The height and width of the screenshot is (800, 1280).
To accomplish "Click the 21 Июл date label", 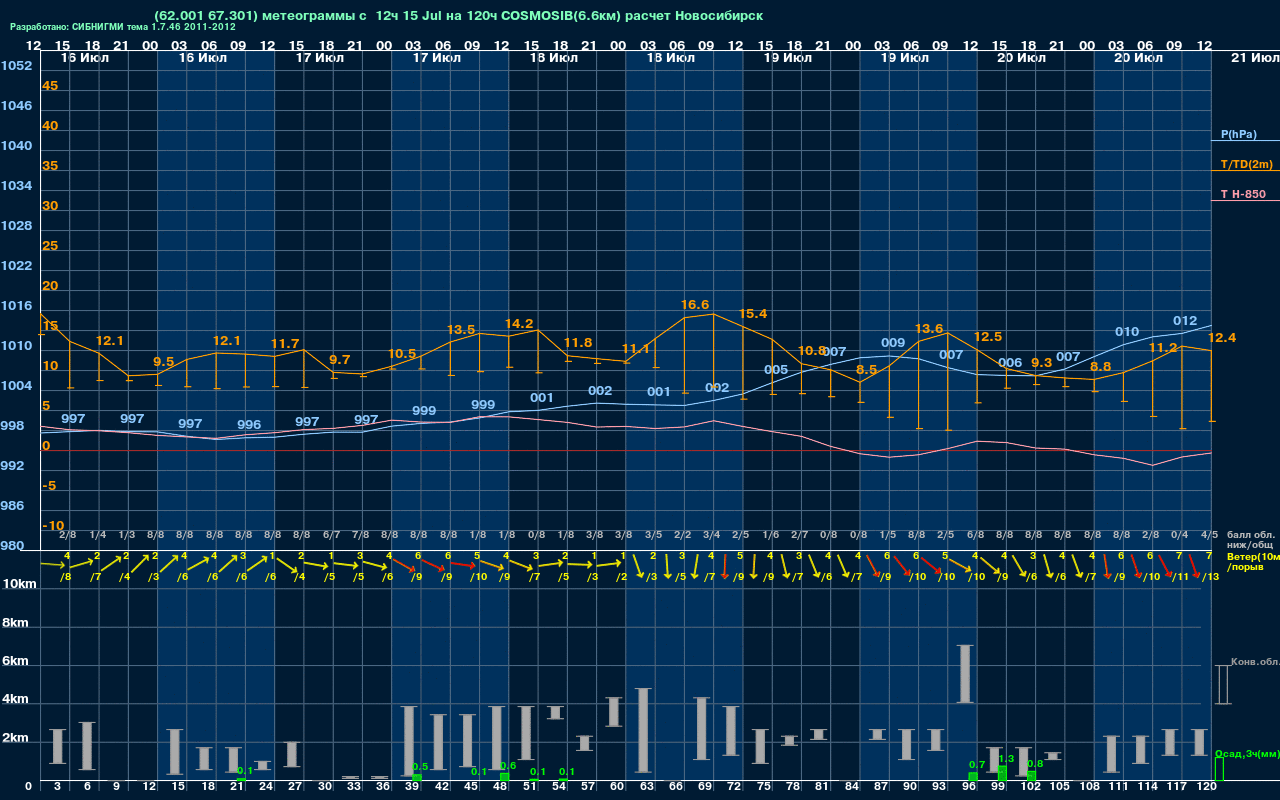I will [x=1254, y=59].
